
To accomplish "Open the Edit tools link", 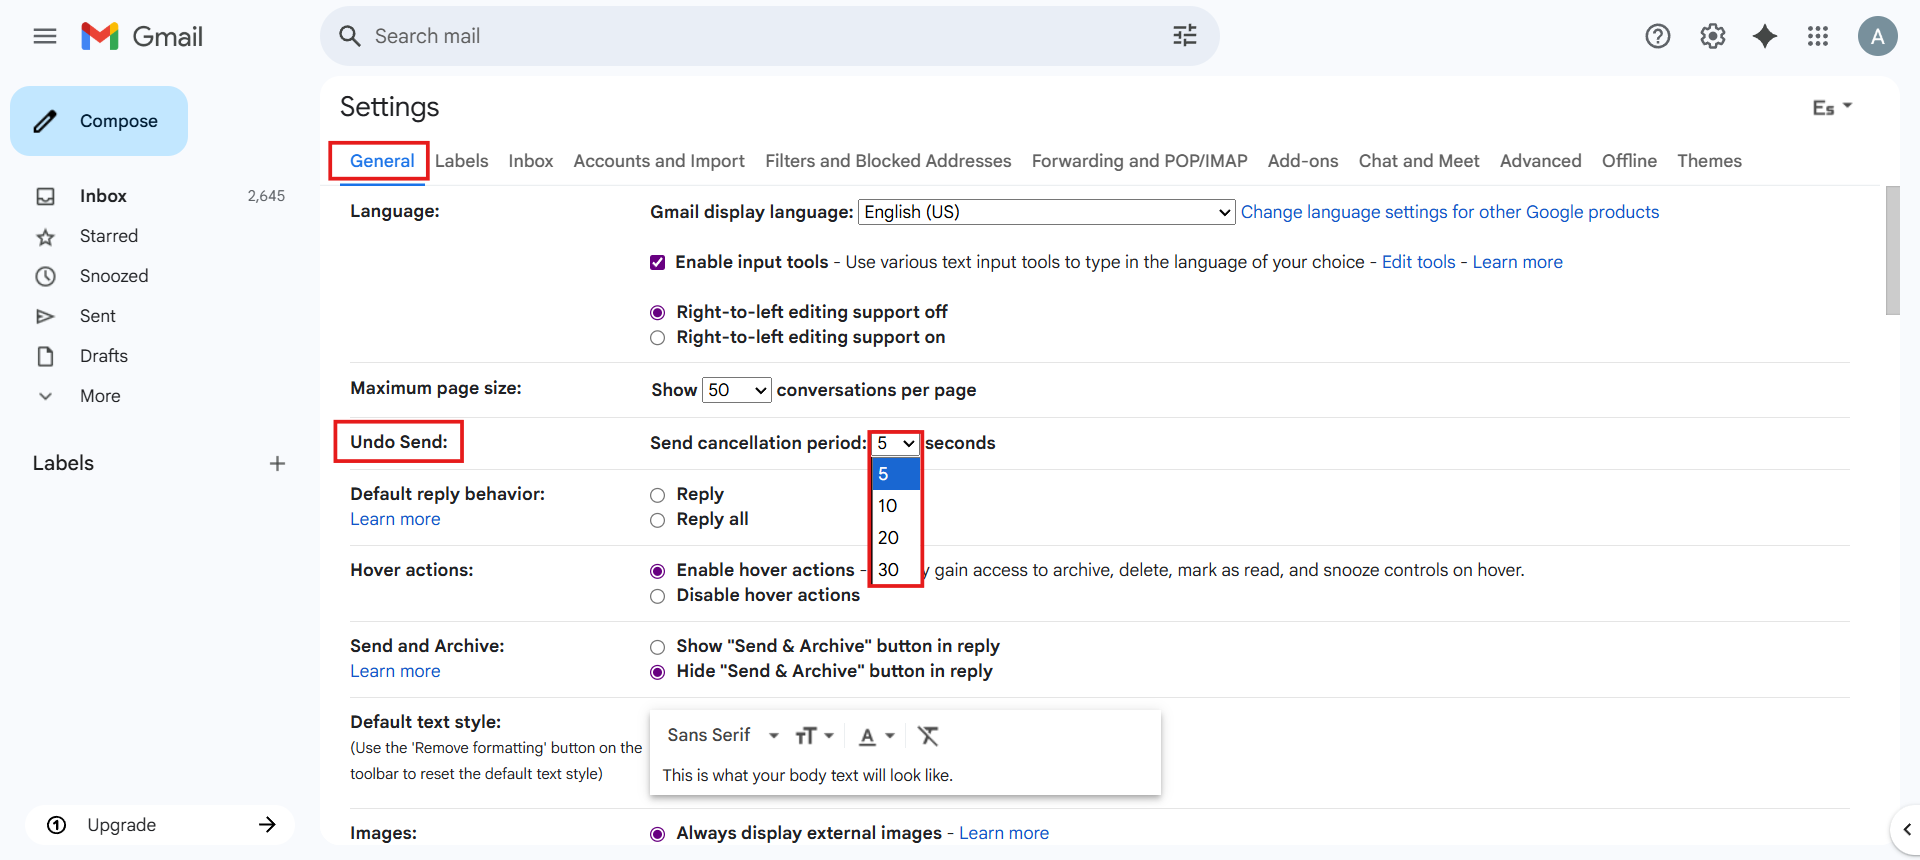I will (1418, 262).
